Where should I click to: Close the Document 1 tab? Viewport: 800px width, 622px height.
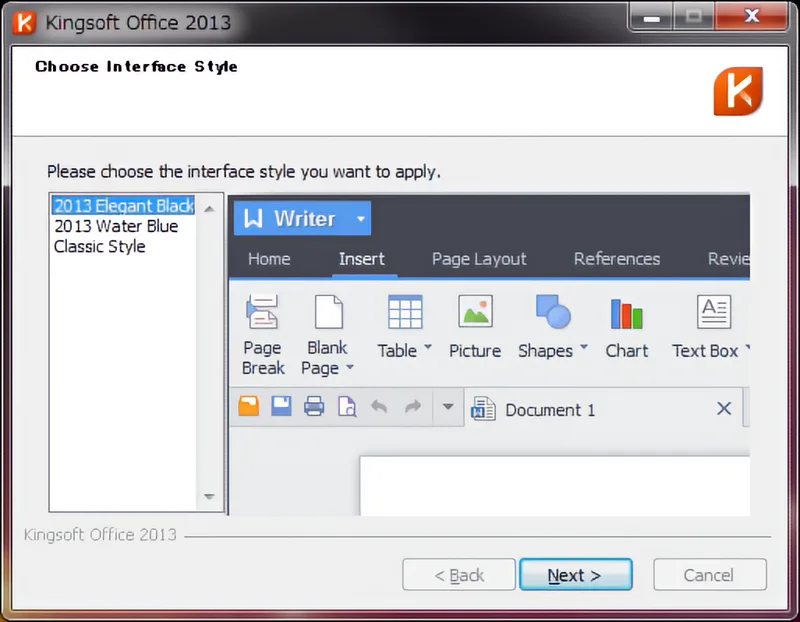point(724,408)
